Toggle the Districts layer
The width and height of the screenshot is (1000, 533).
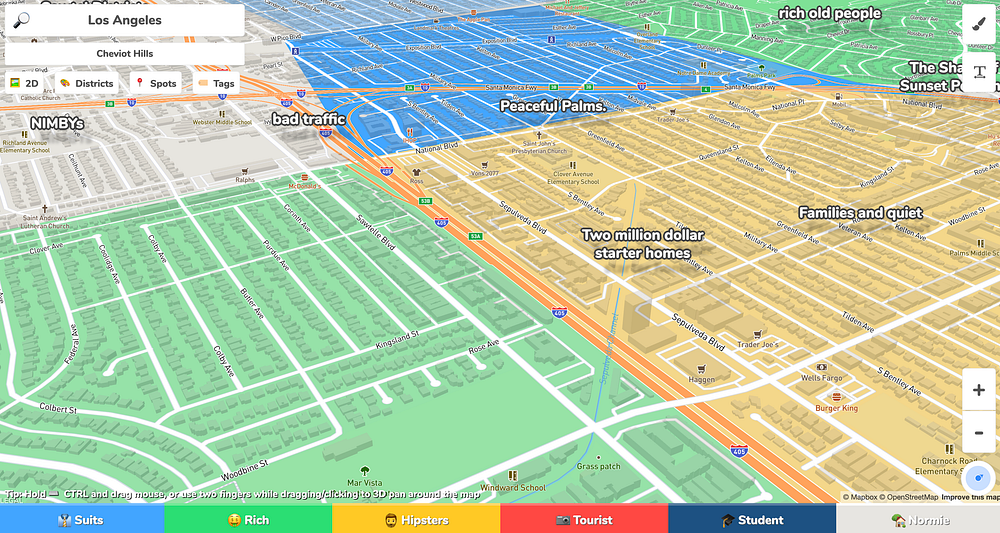point(87,84)
